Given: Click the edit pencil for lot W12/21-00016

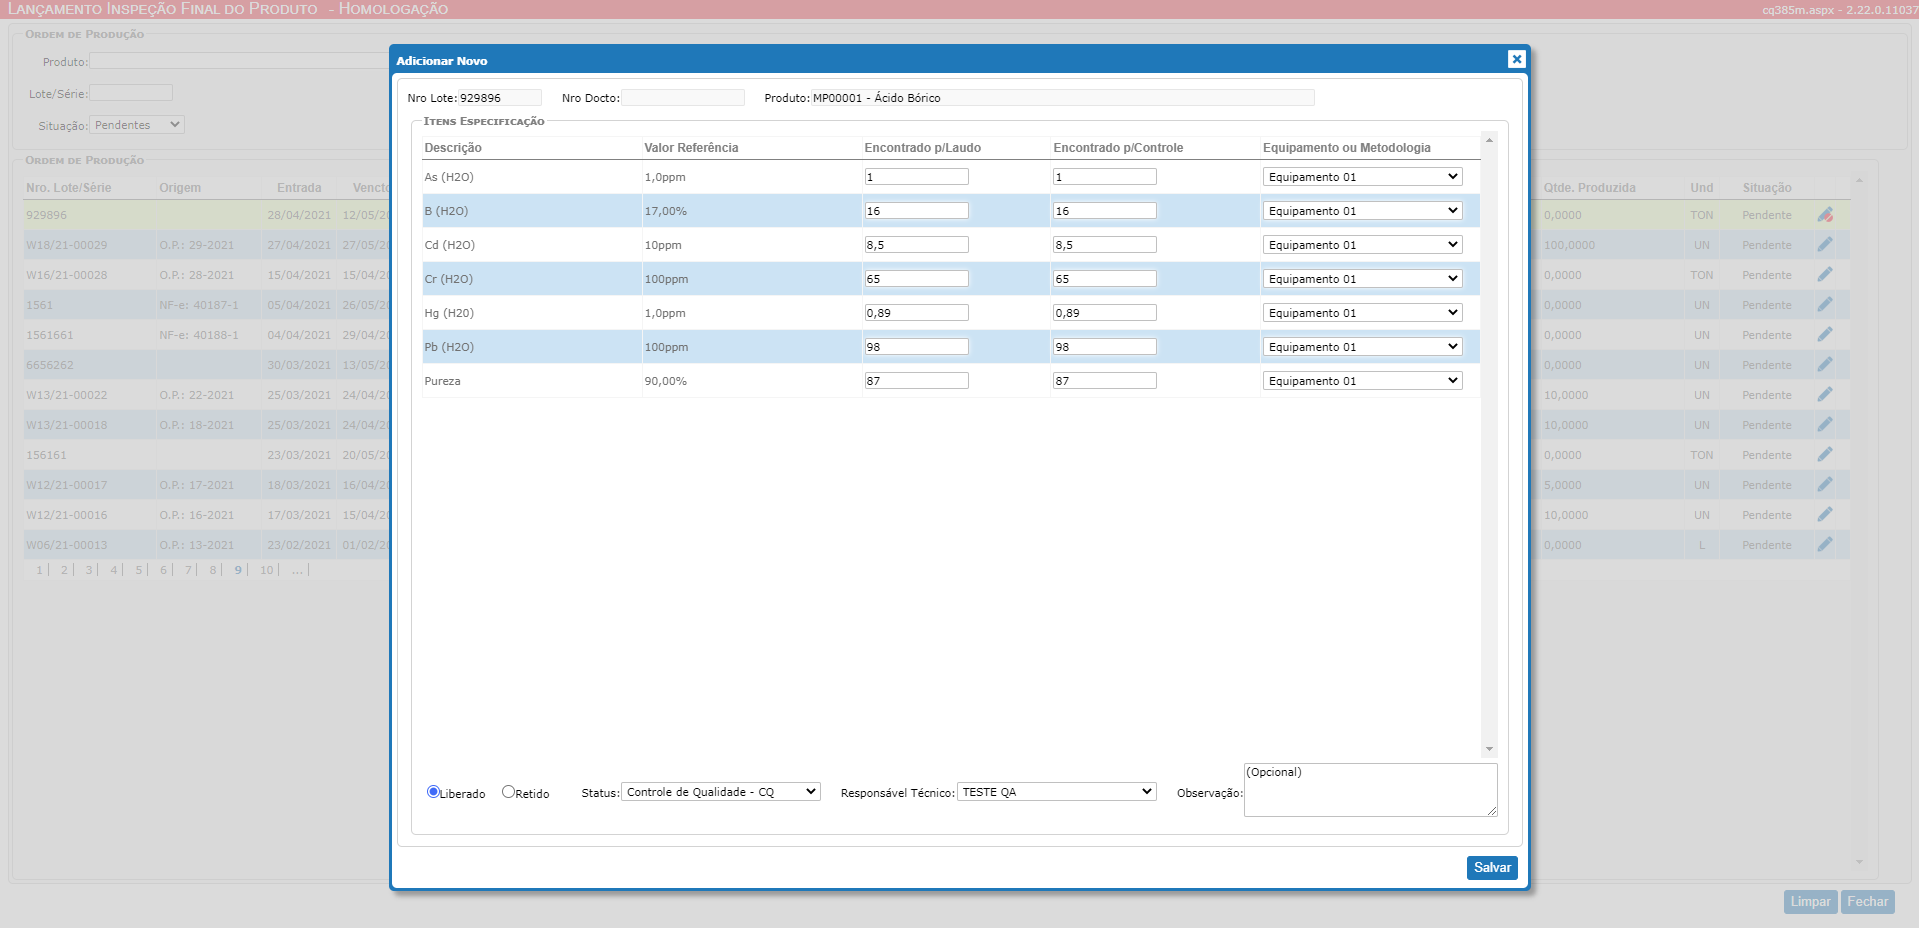Looking at the screenshot, I should click(x=1825, y=515).
